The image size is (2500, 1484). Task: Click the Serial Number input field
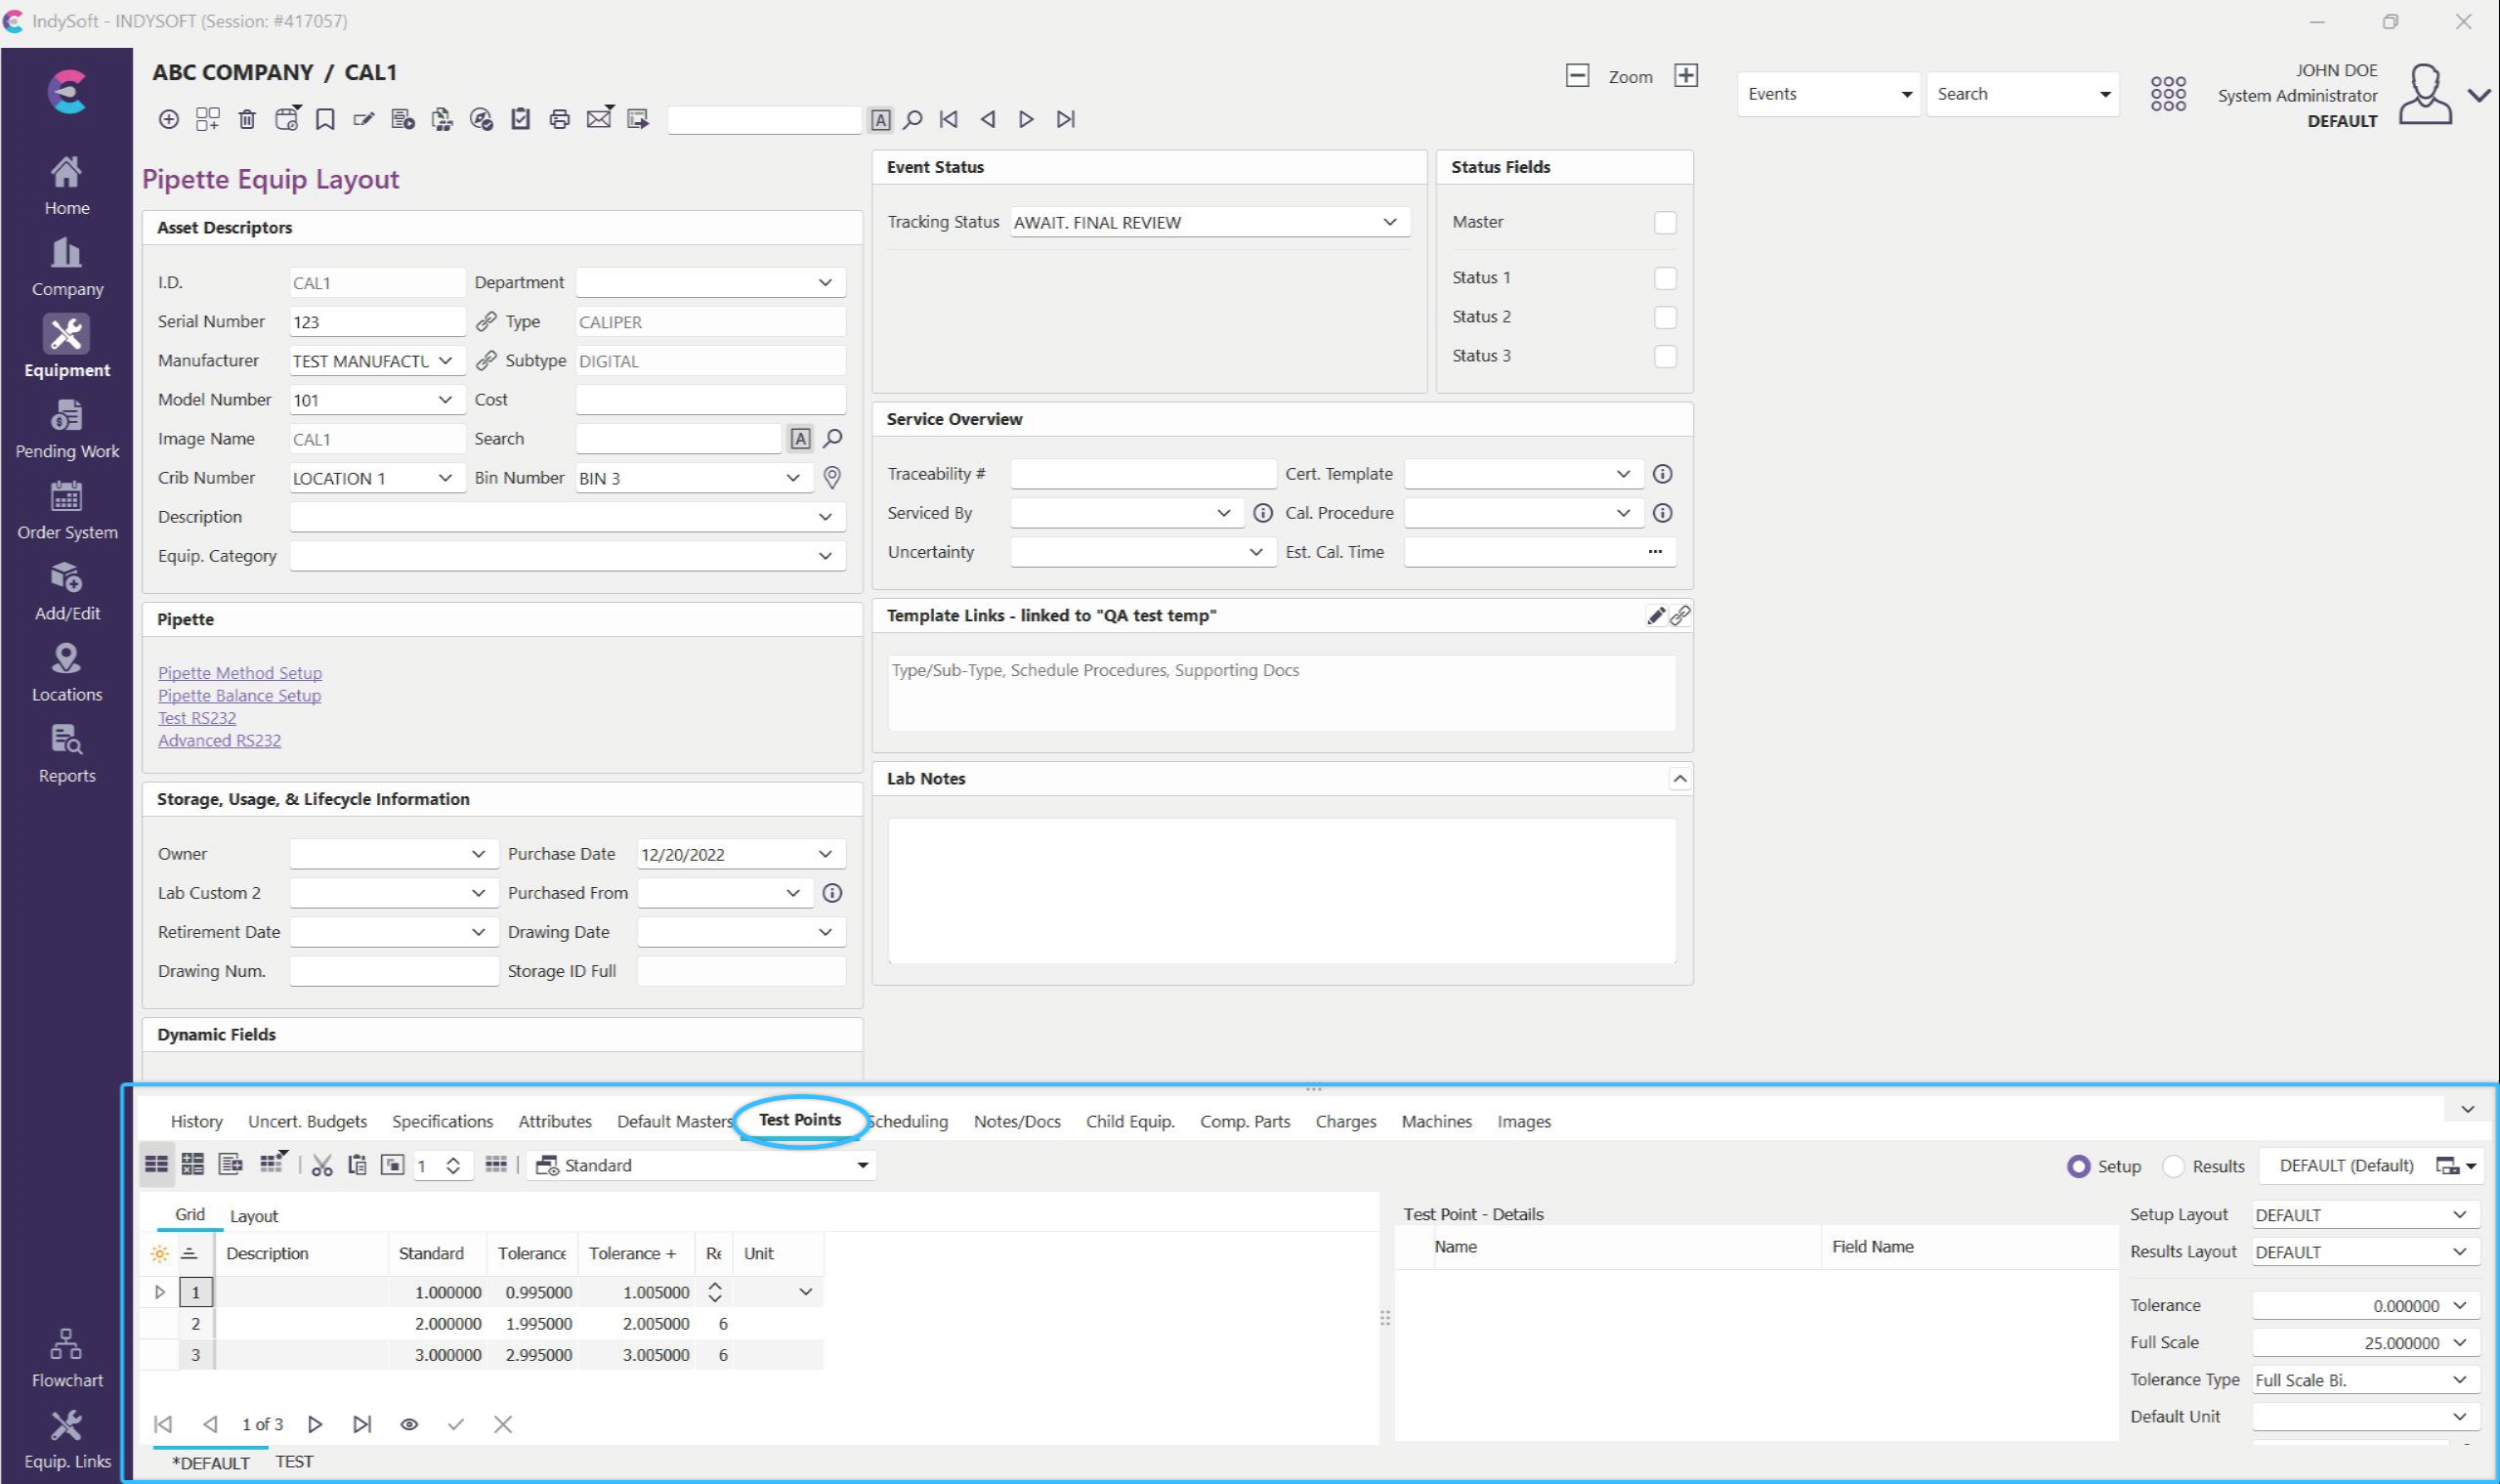tap(377, 322)
